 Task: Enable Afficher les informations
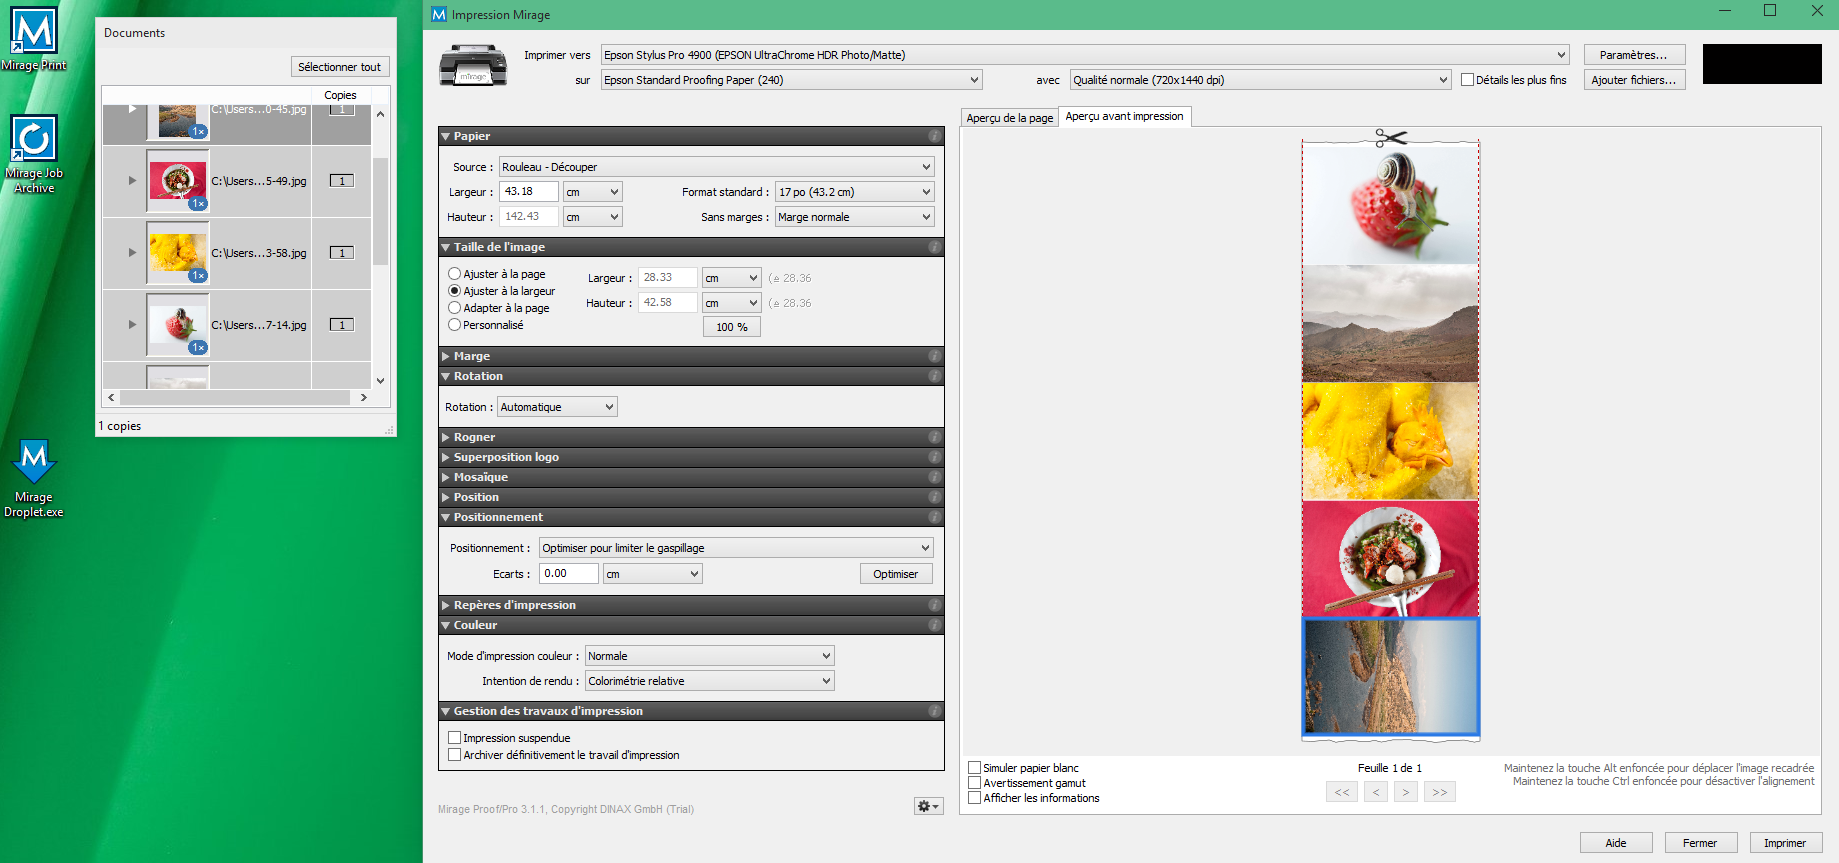pos(974,798)
